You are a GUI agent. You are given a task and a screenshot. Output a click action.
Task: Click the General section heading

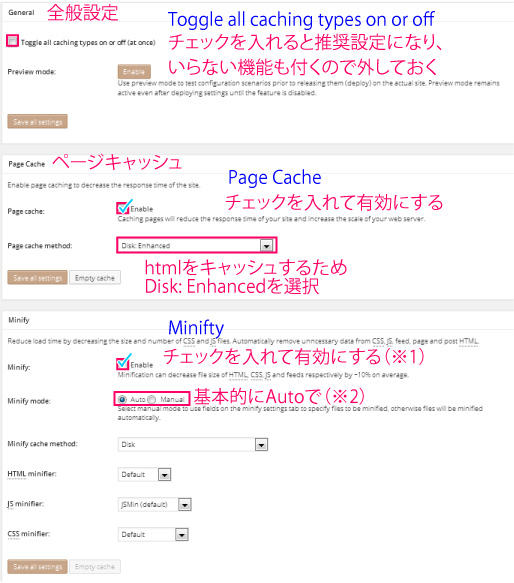21,12
